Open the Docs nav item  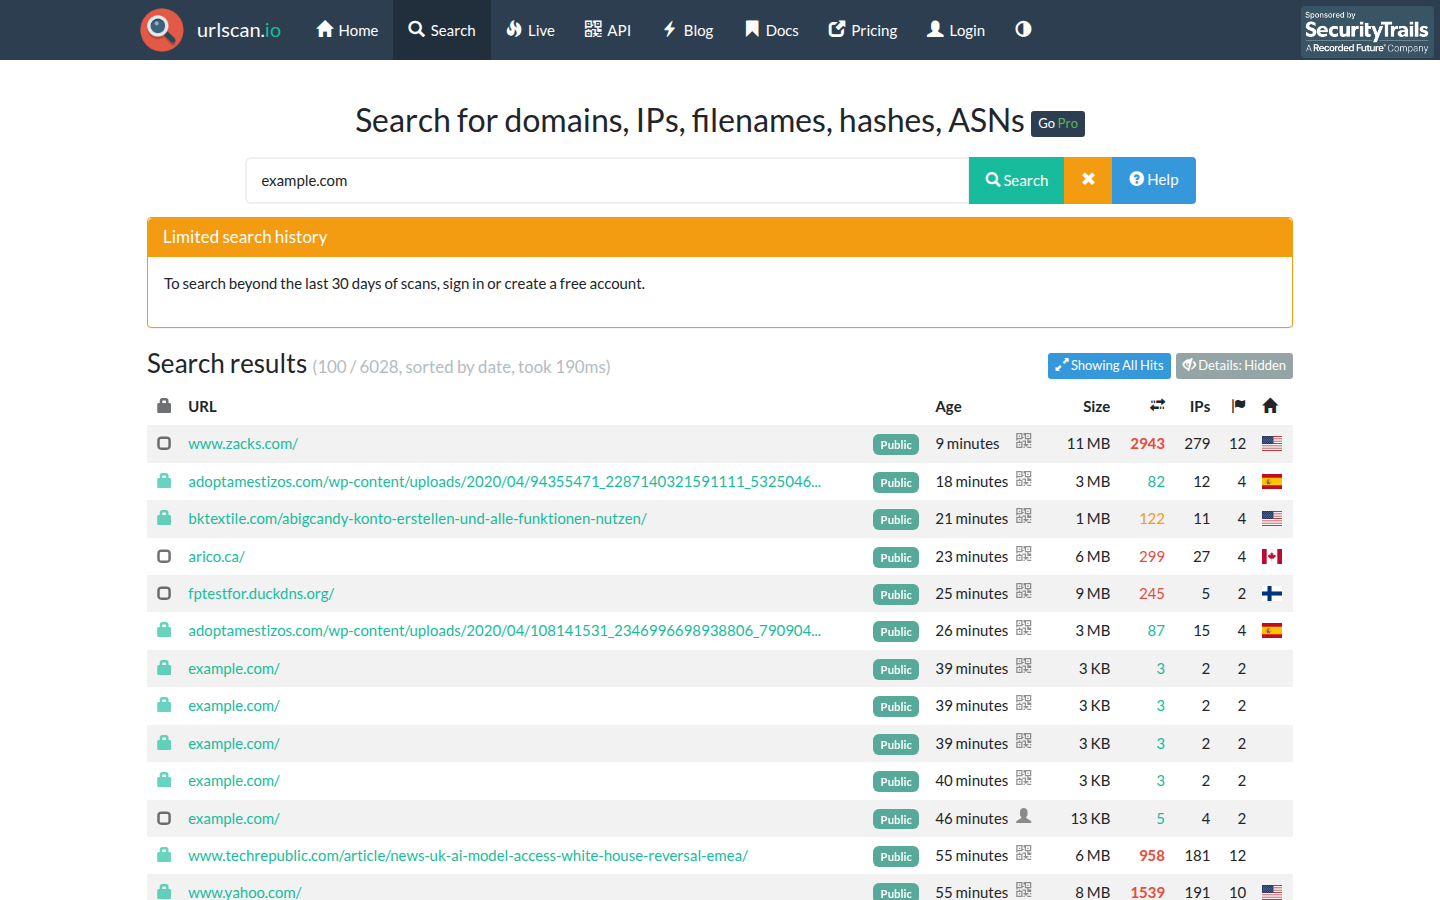[771, 30]
